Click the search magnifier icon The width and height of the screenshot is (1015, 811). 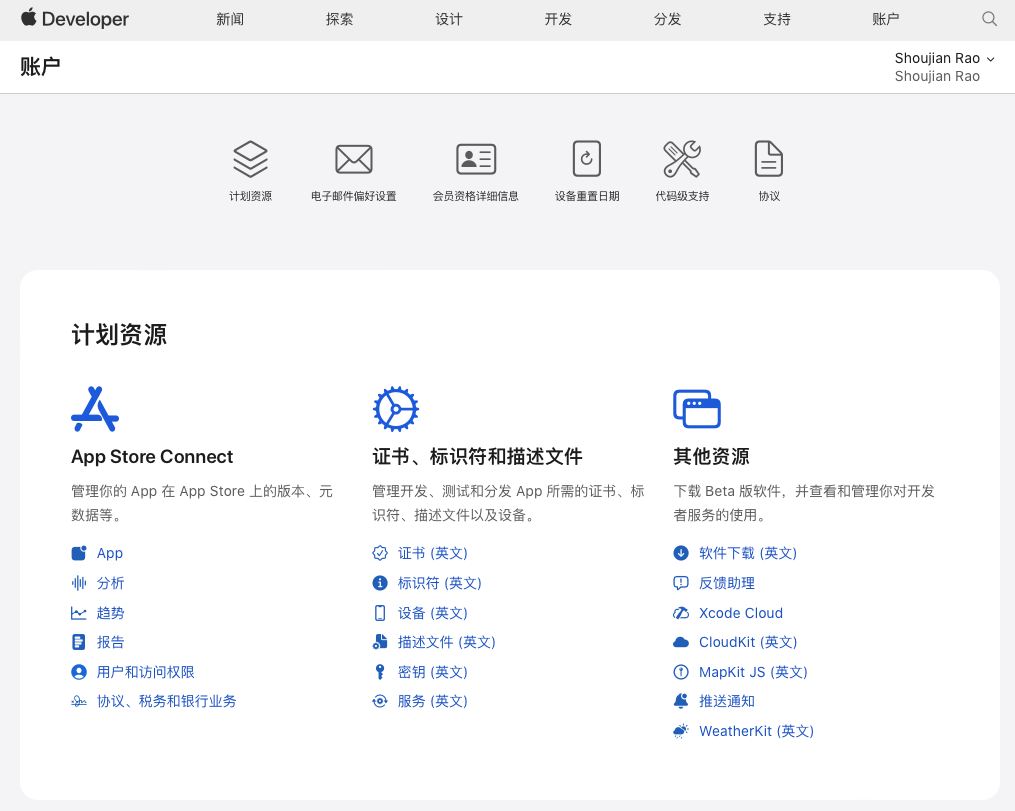point(989,19)
